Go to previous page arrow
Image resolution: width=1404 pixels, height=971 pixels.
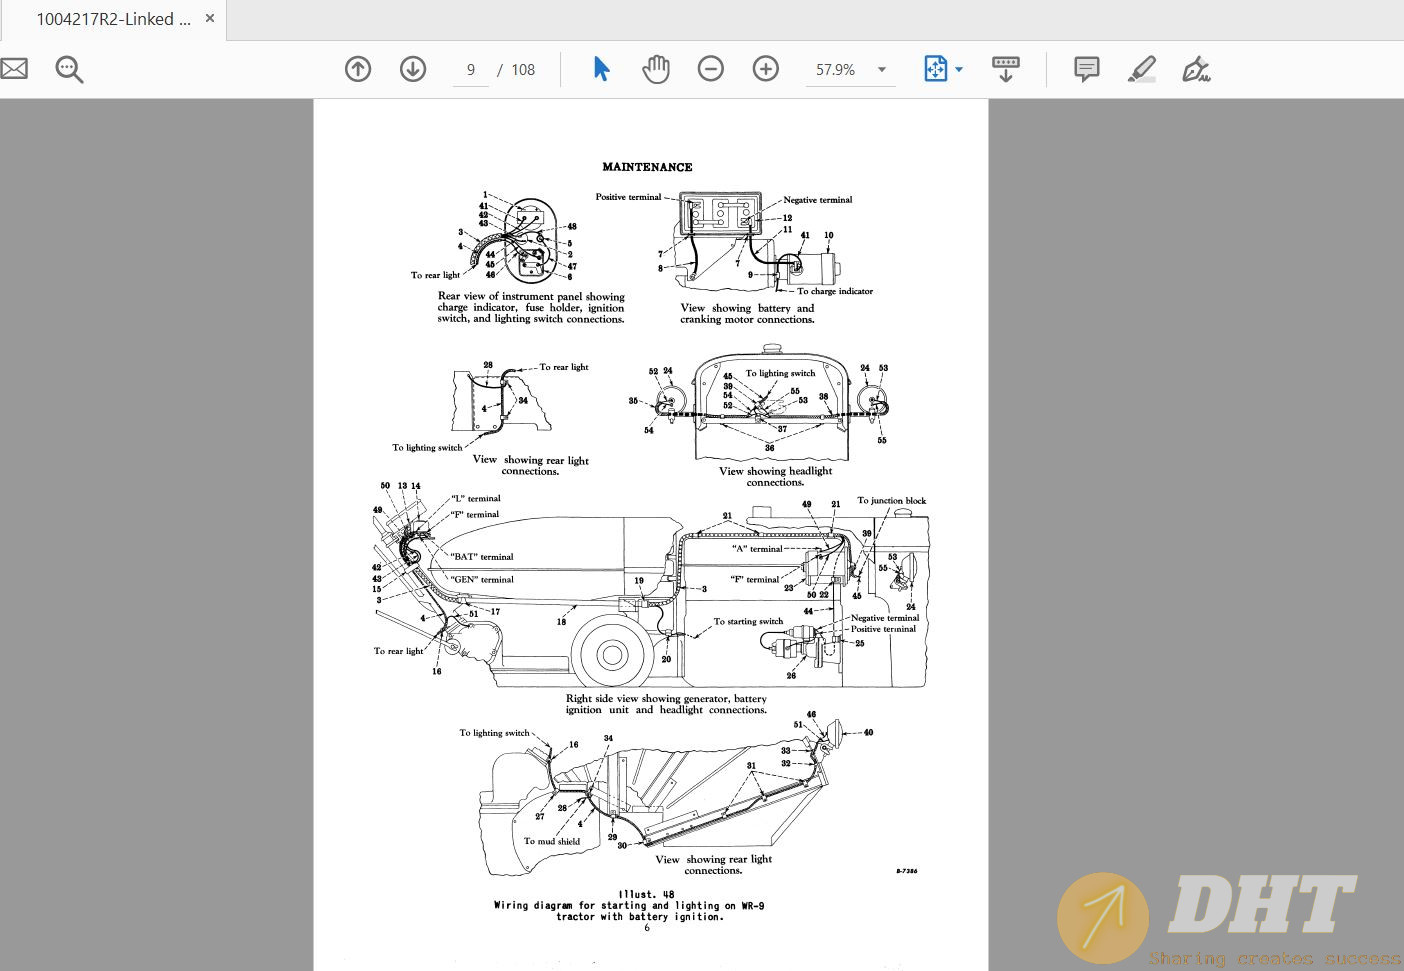coord(358,69)
